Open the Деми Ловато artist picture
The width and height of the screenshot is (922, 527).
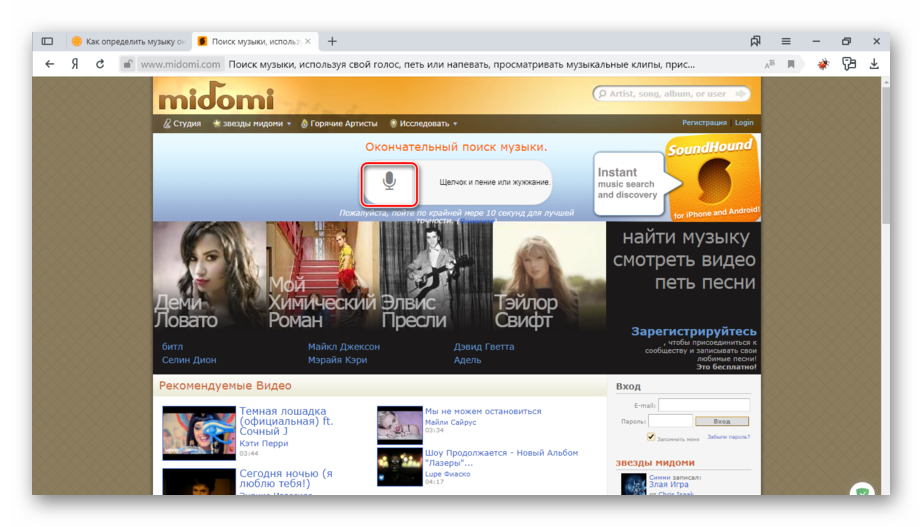pos(209,275)
